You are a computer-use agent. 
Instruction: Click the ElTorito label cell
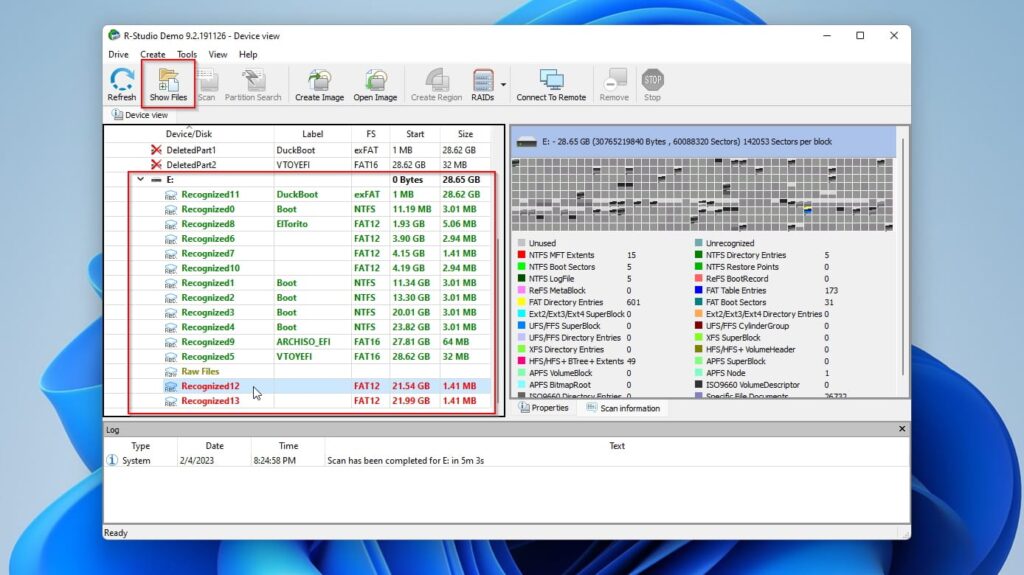[x=291, y=223]
